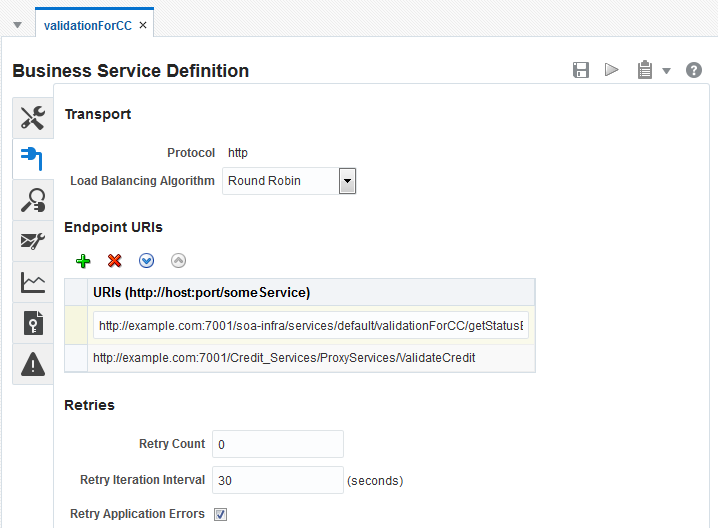This screenshot has height=528, width=718.
Task: Select the Transport plug icon tab
Action: (32, 158)
